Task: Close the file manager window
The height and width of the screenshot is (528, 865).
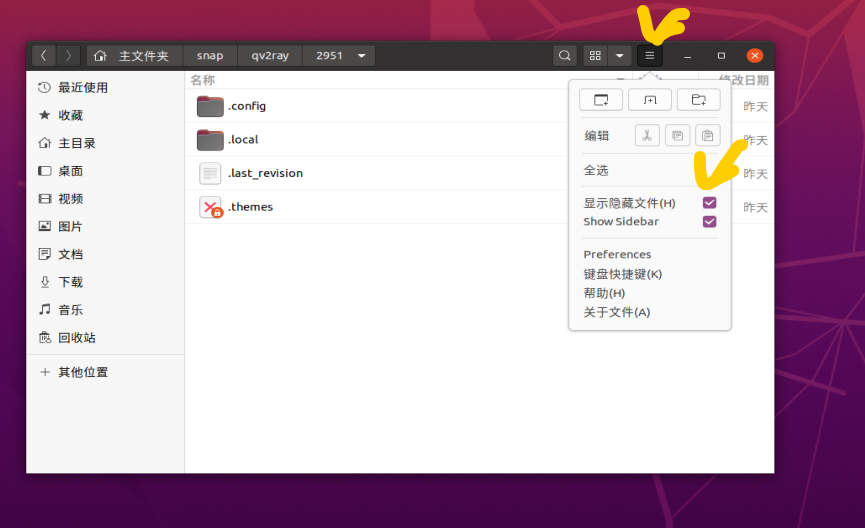Action: click(x=755, y=56)
